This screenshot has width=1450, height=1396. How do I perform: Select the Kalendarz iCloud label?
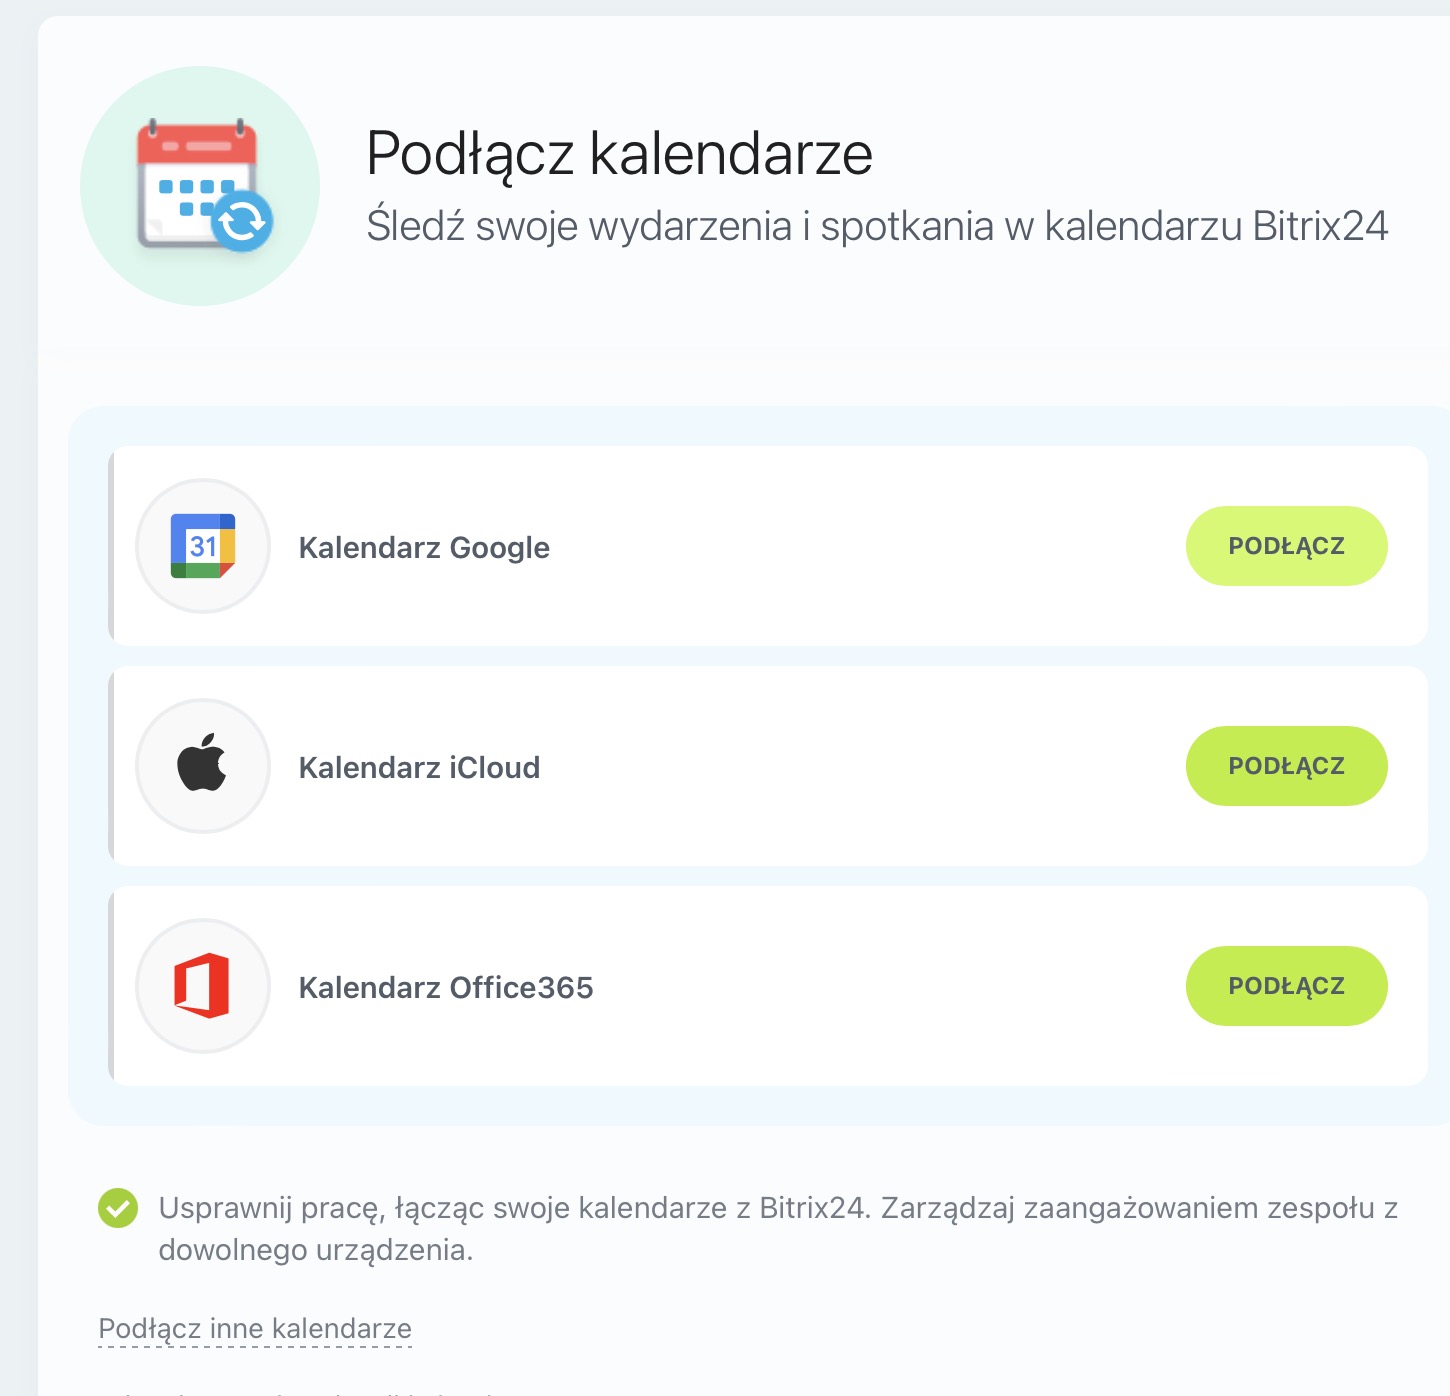pyautogui.click(x=419, y=768)
